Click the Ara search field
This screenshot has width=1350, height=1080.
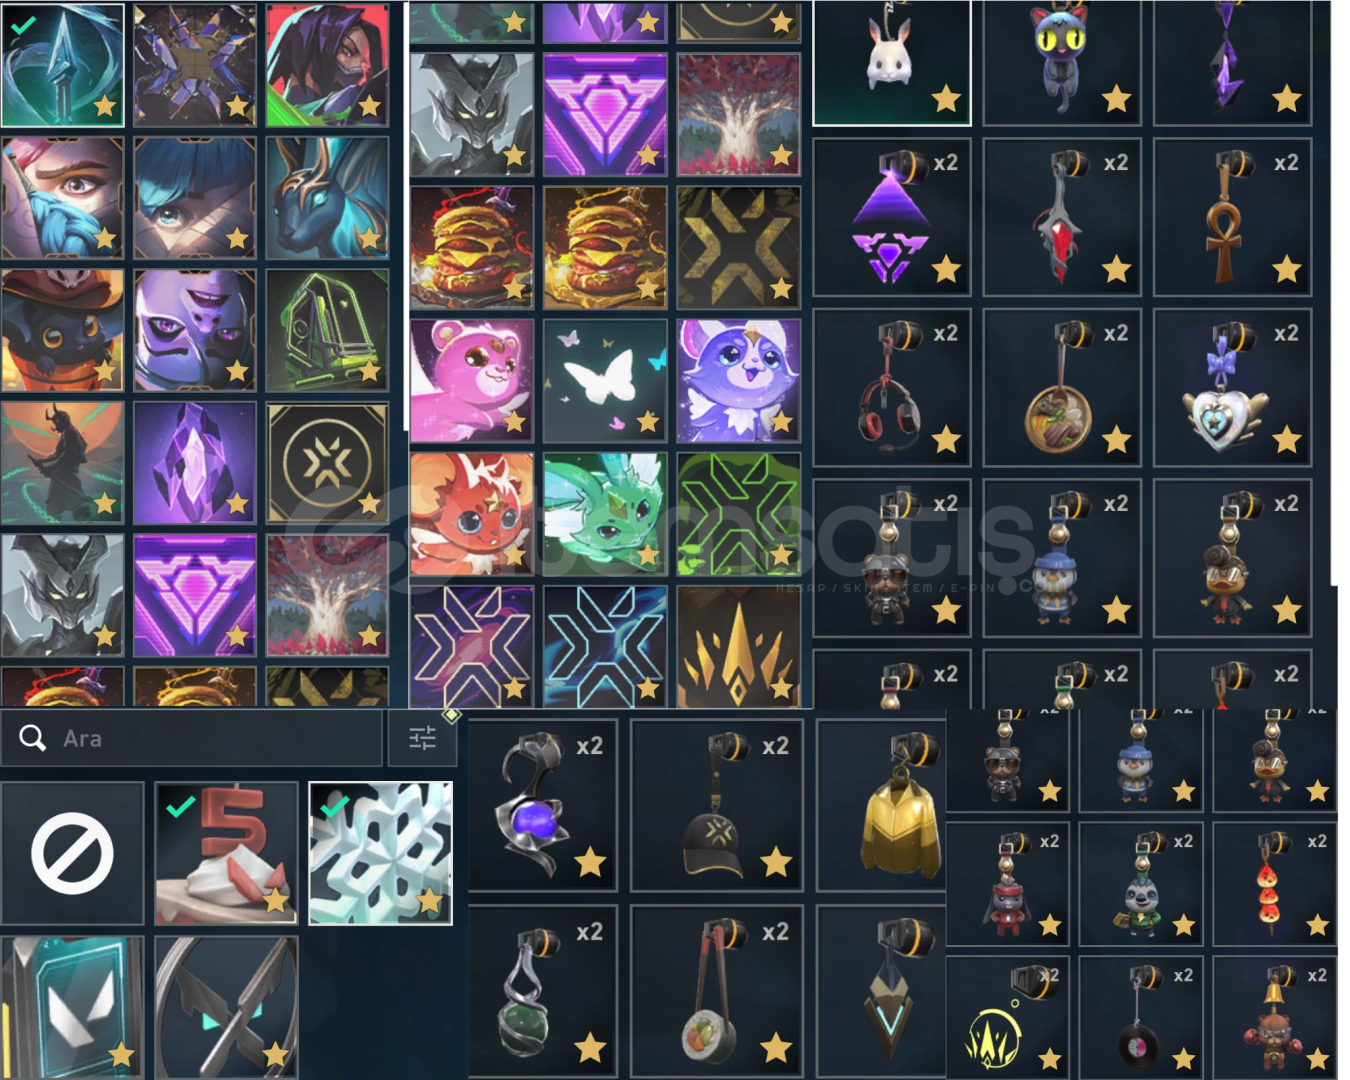coord(192,738)
